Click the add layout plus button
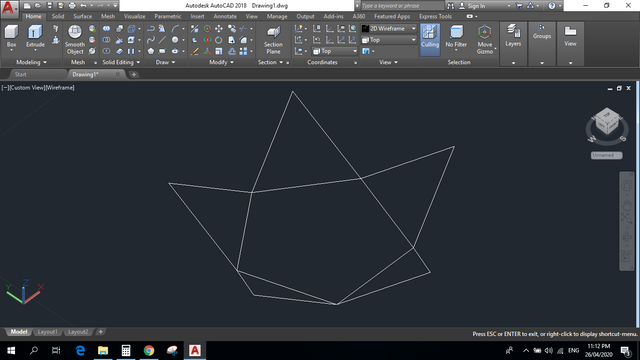This screenshot has width=640, height=360. pos(100,332)
